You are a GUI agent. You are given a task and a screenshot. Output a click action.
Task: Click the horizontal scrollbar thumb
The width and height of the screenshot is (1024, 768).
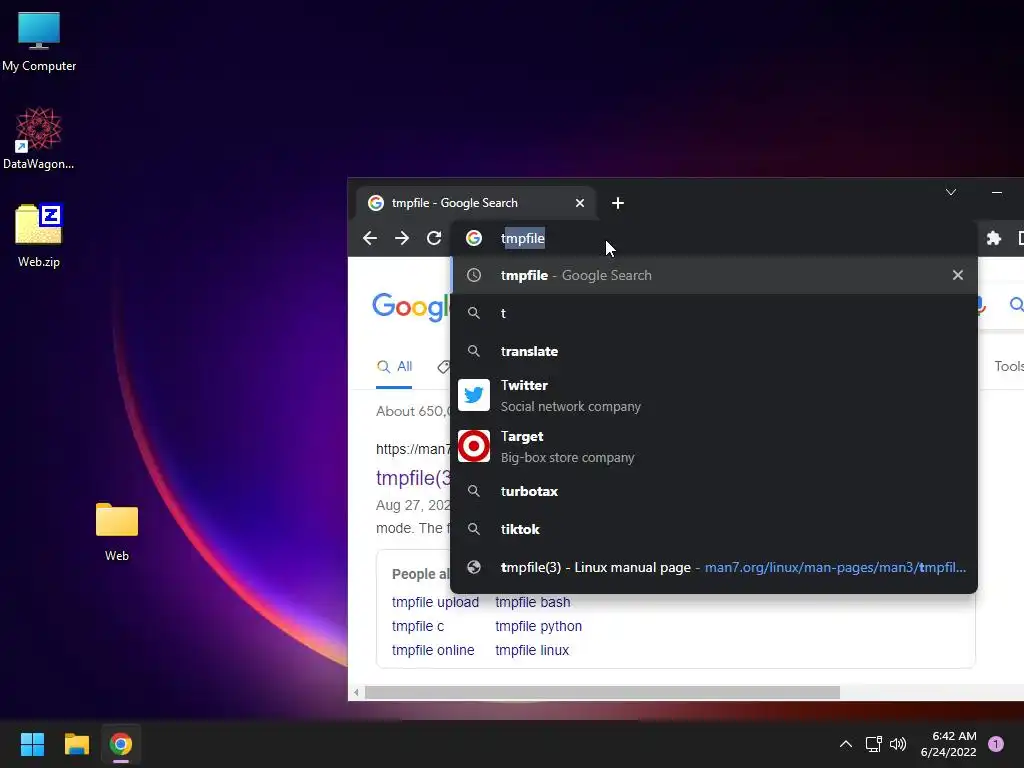tap(602, 692)
